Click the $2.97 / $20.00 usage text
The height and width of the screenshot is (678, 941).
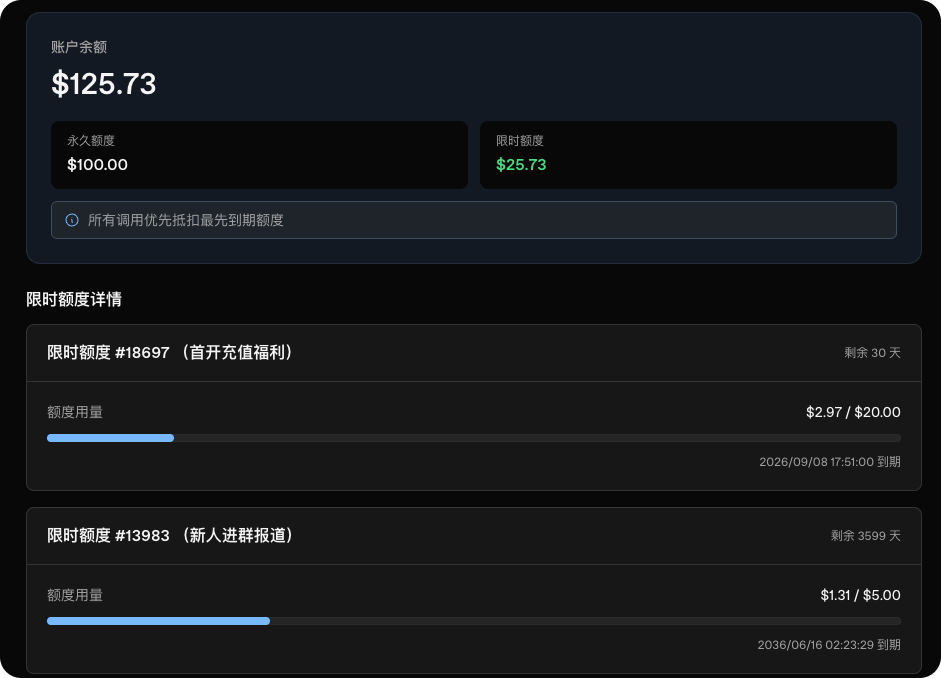click(853, 412)
